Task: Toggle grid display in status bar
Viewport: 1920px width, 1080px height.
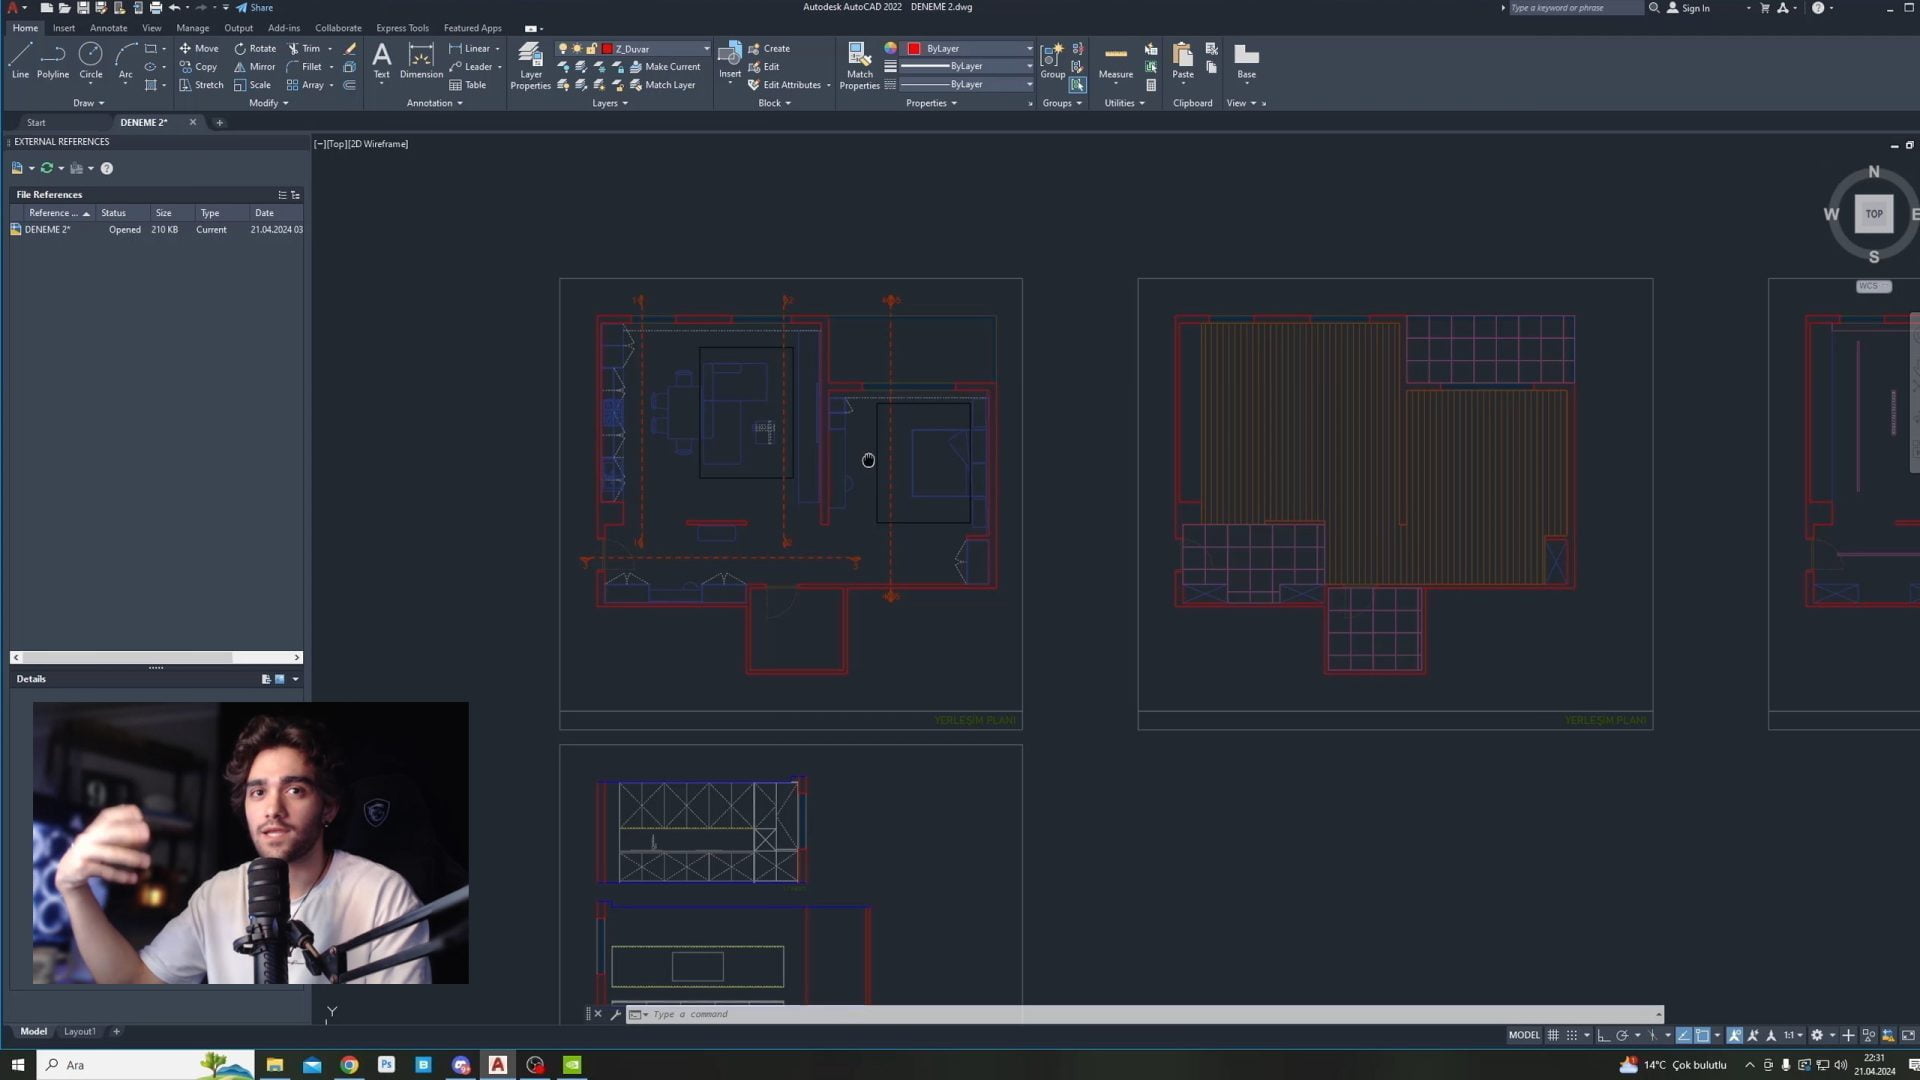Action: [x=1553, y=1035]
